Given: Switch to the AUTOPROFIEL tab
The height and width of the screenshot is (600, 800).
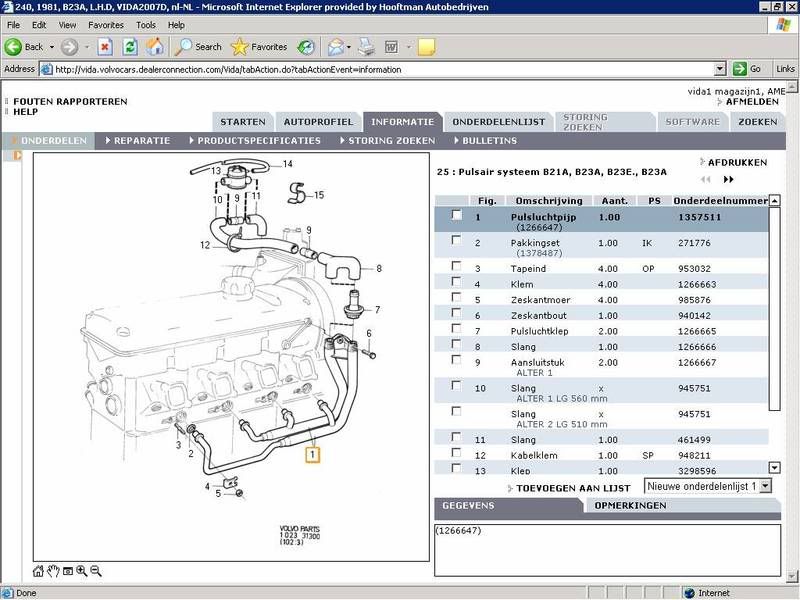Looking at the screenshot, I should 318,122.
